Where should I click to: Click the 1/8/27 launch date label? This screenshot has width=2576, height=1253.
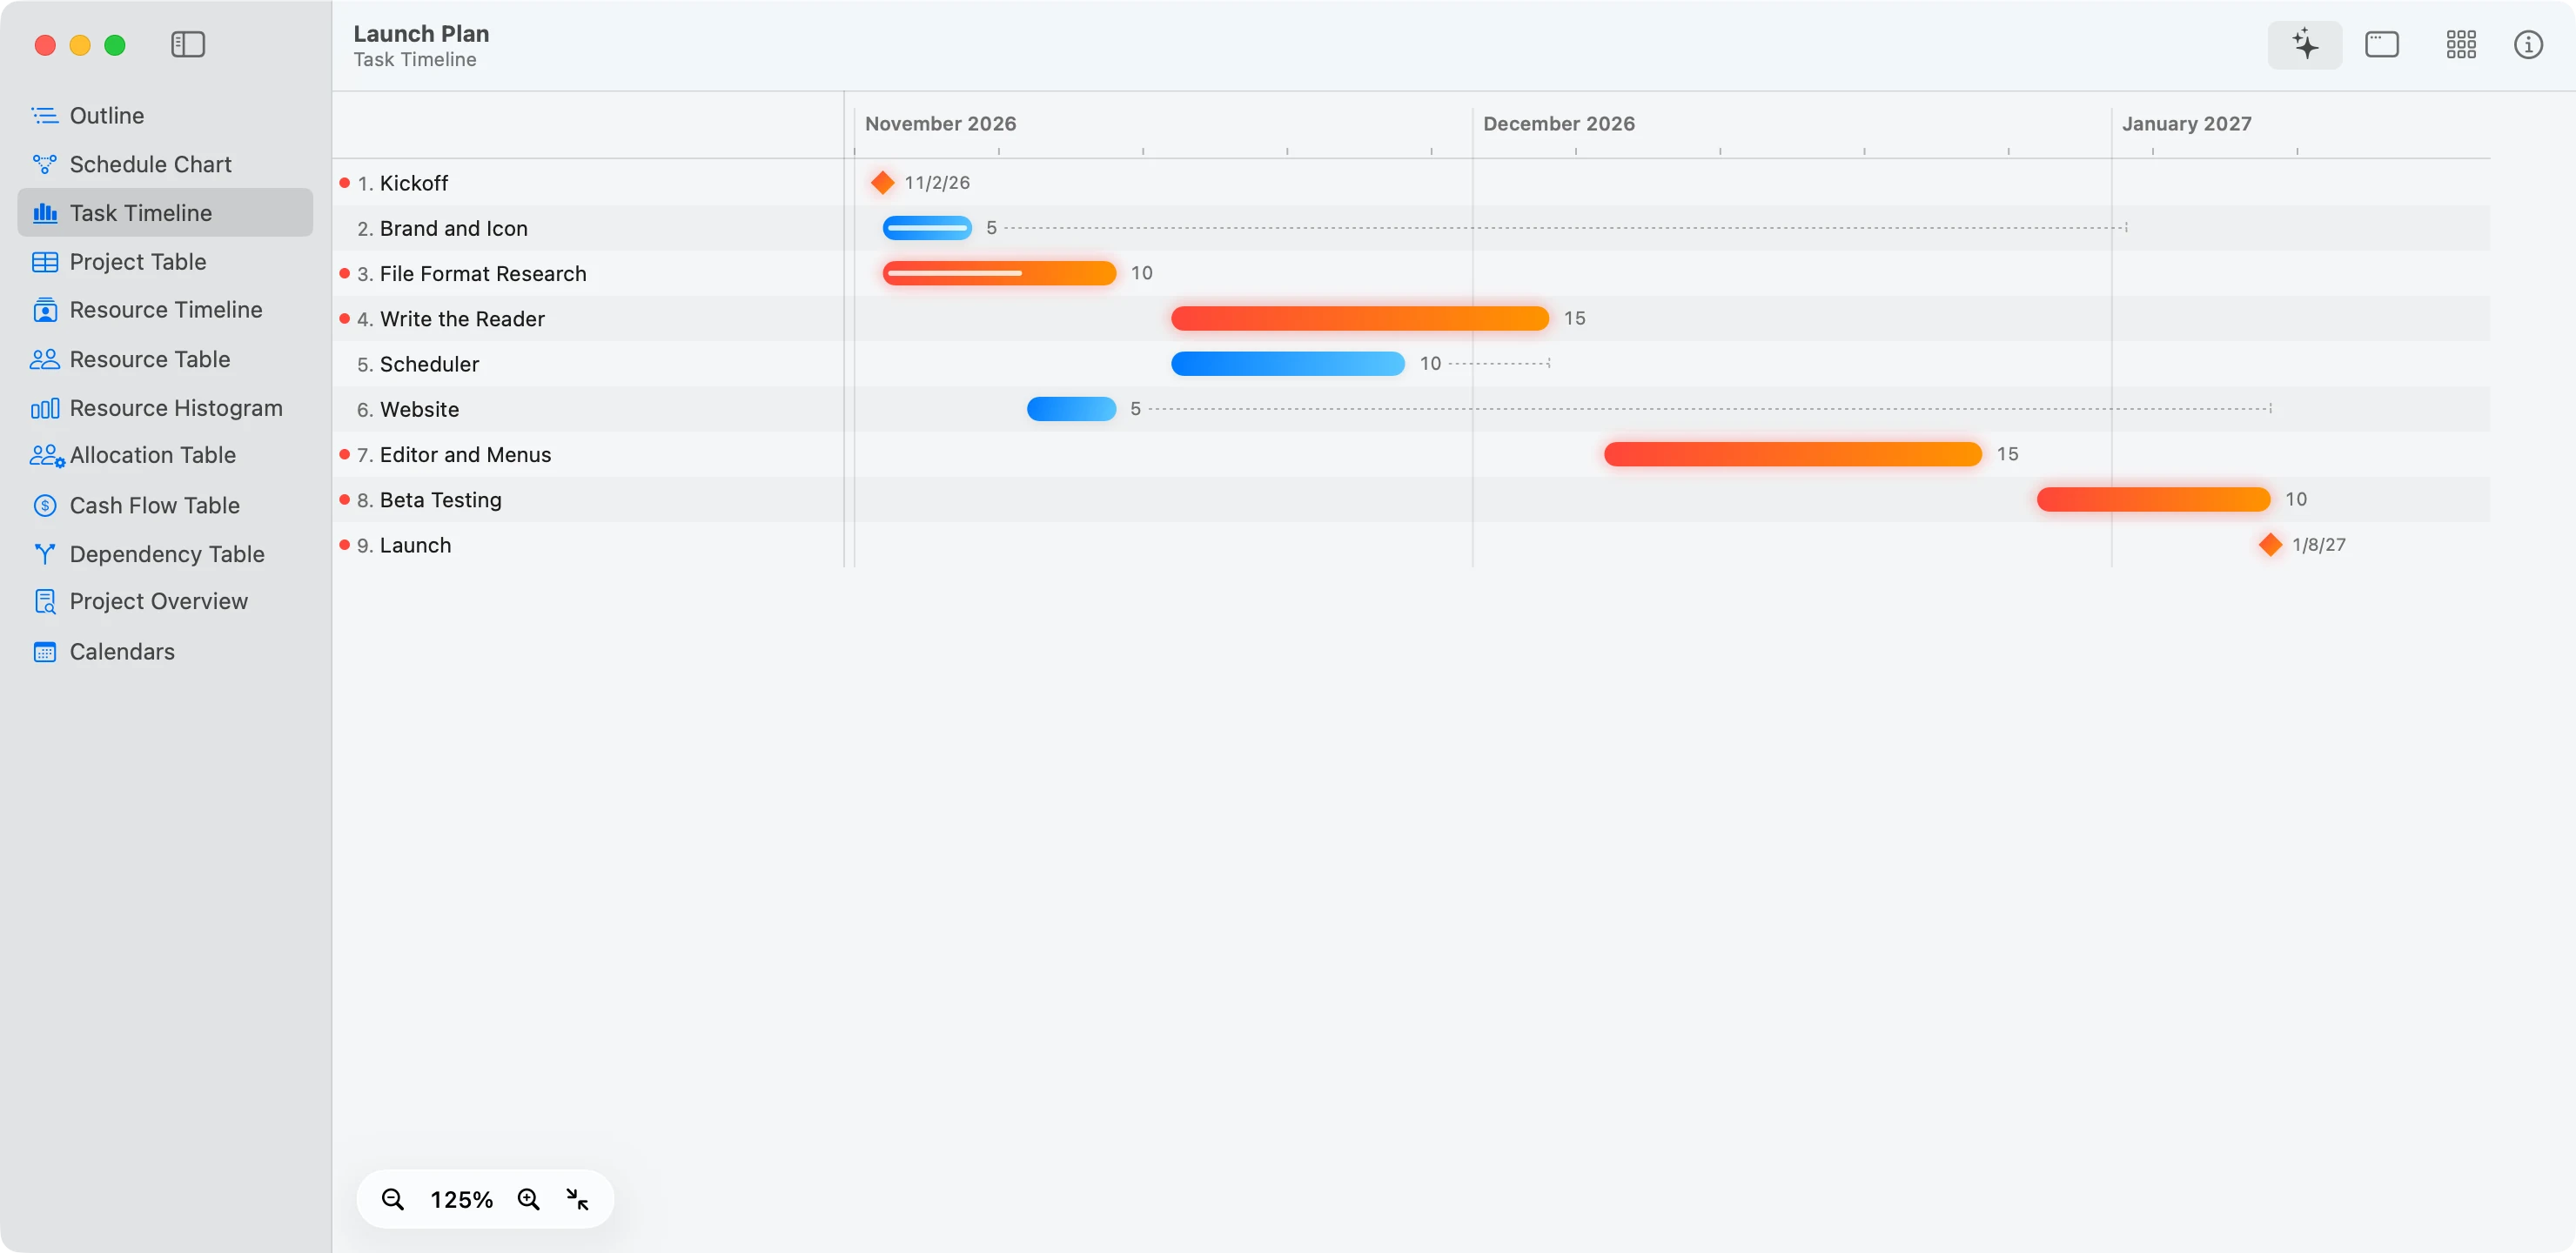coord(2318,545)
